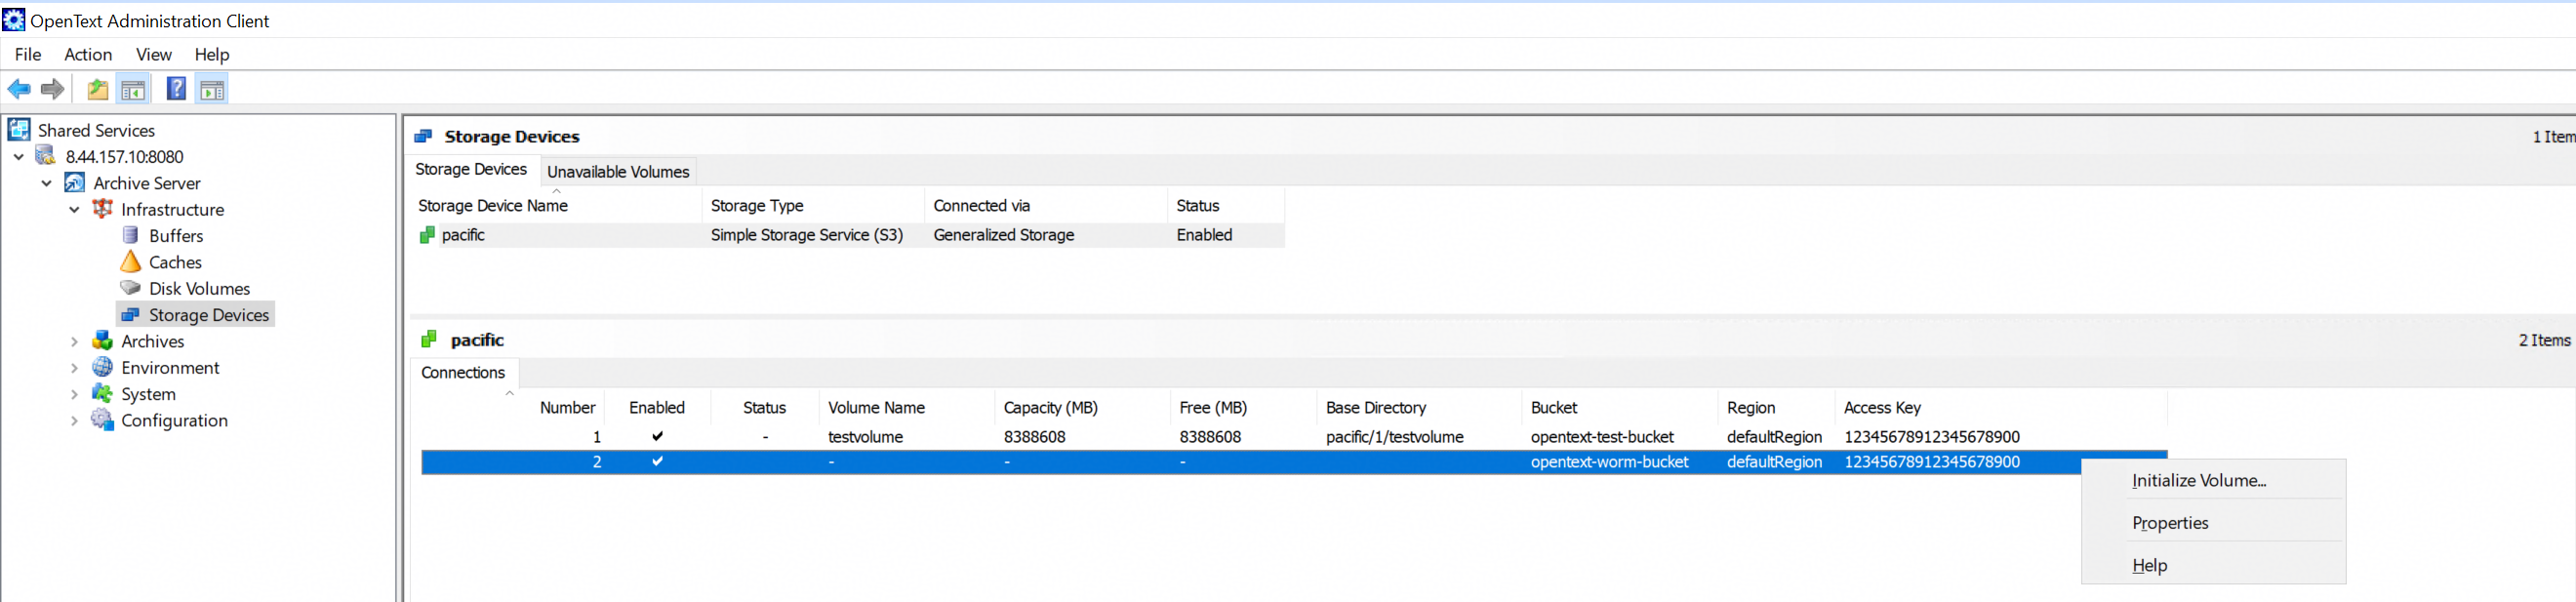The height and width of the screenshot is (602, 2576).
Task: Select the Connections tab
Action: click(463, 372)
